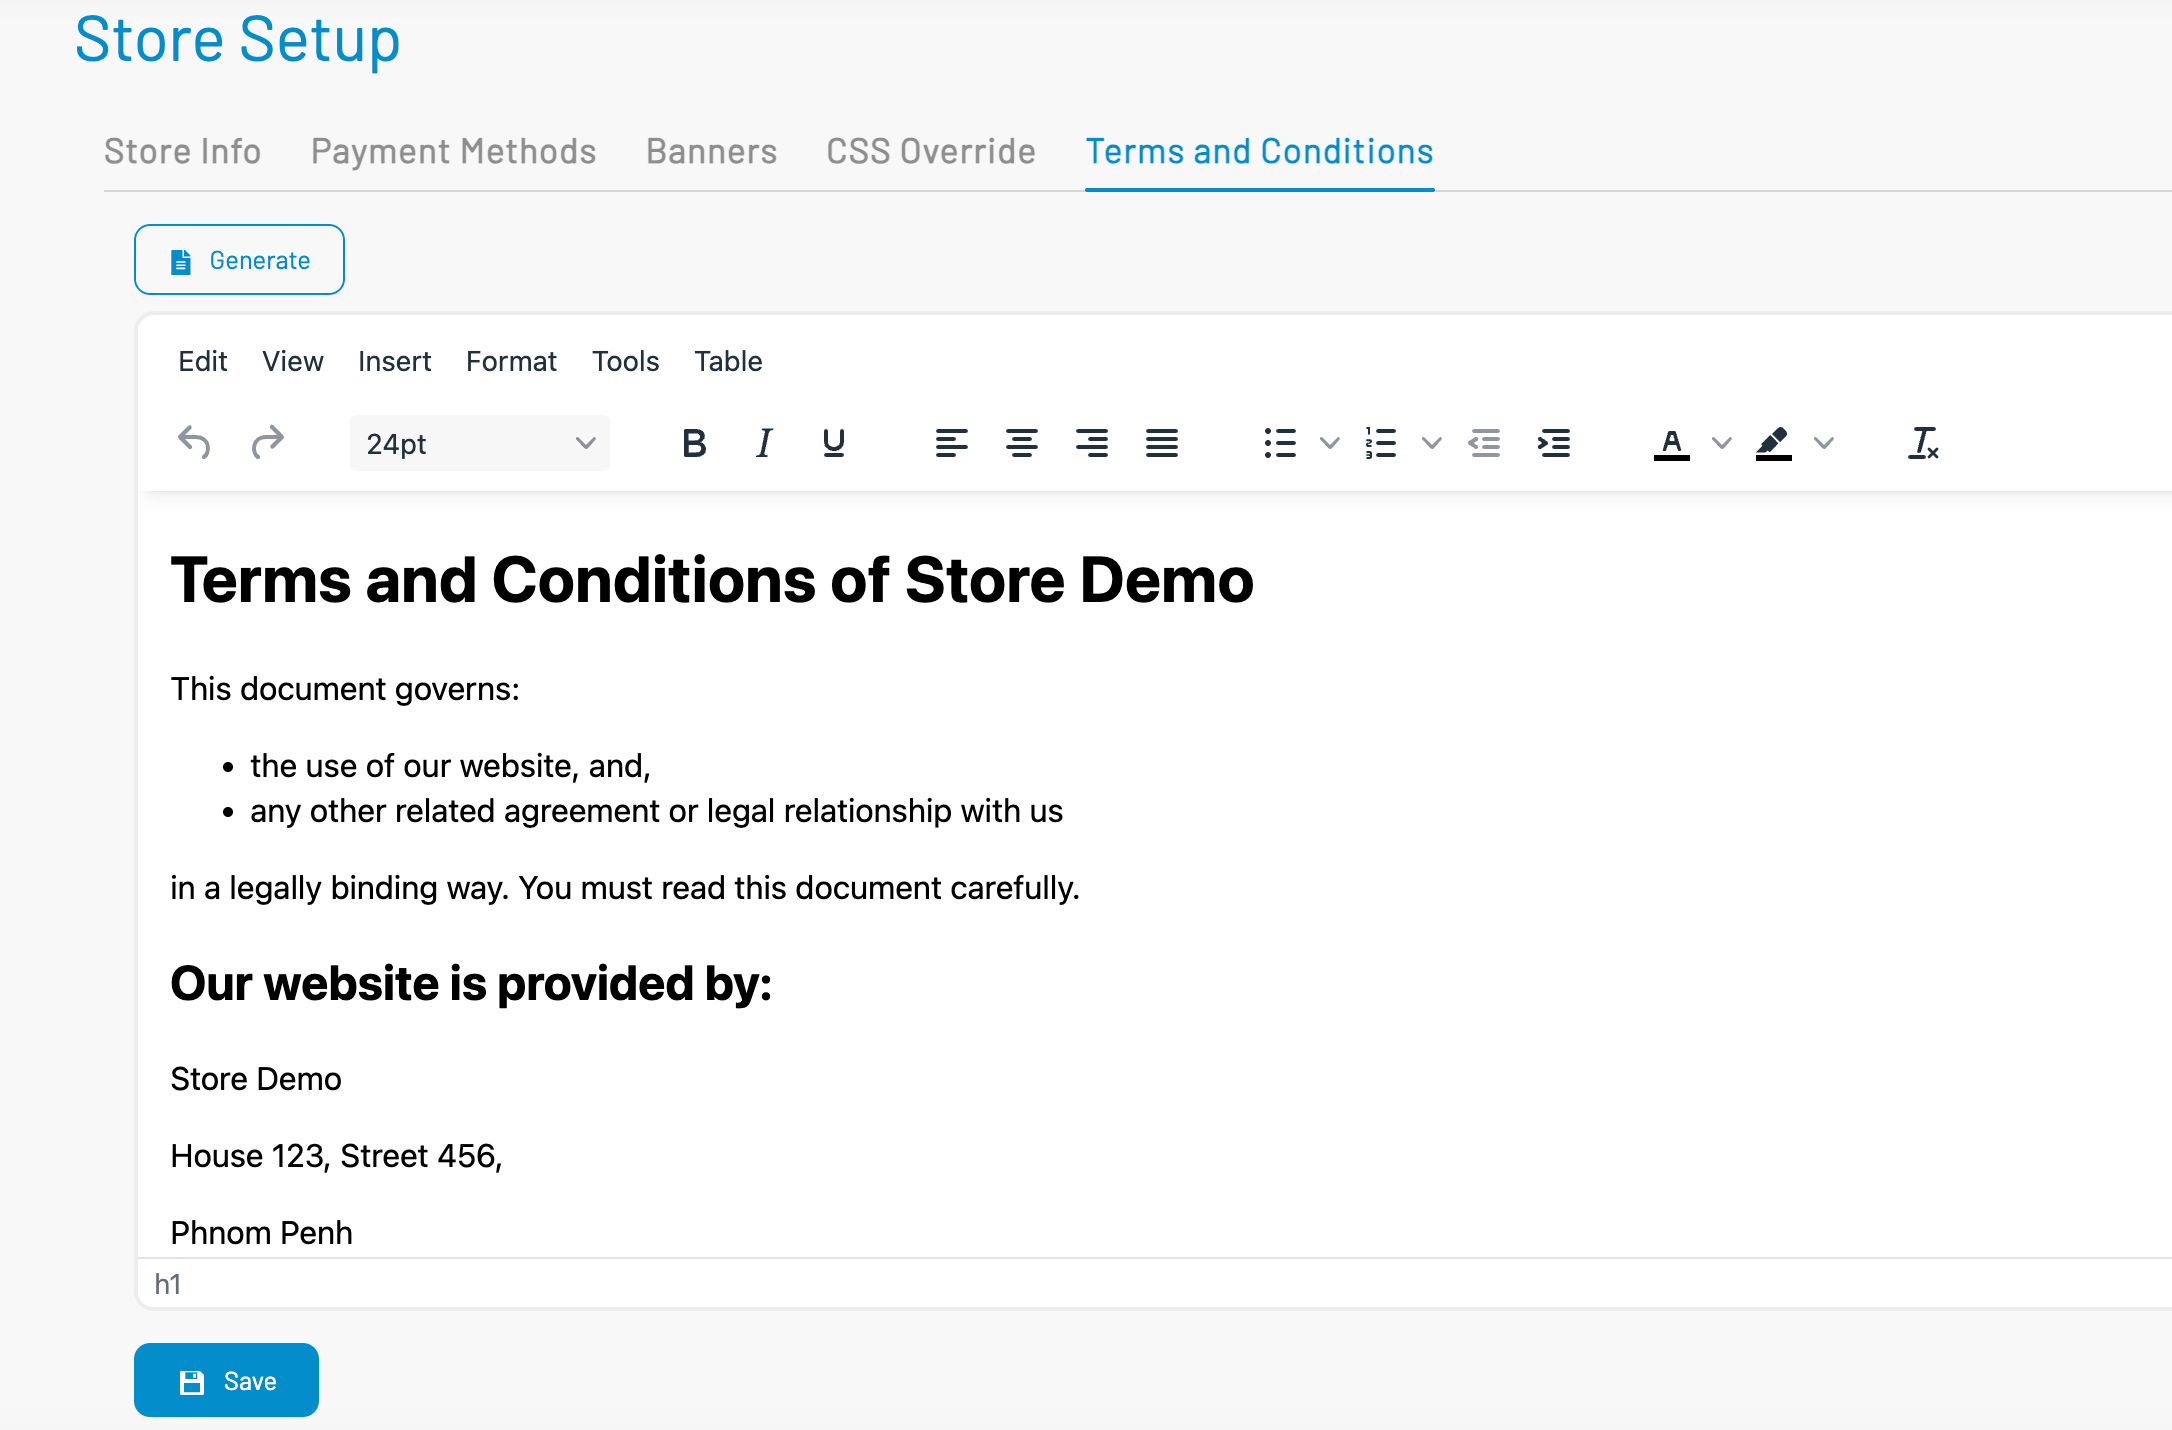The image size is (2172, 1430).
Task: Expand numbered list style options
Action: pos(1431,442)
